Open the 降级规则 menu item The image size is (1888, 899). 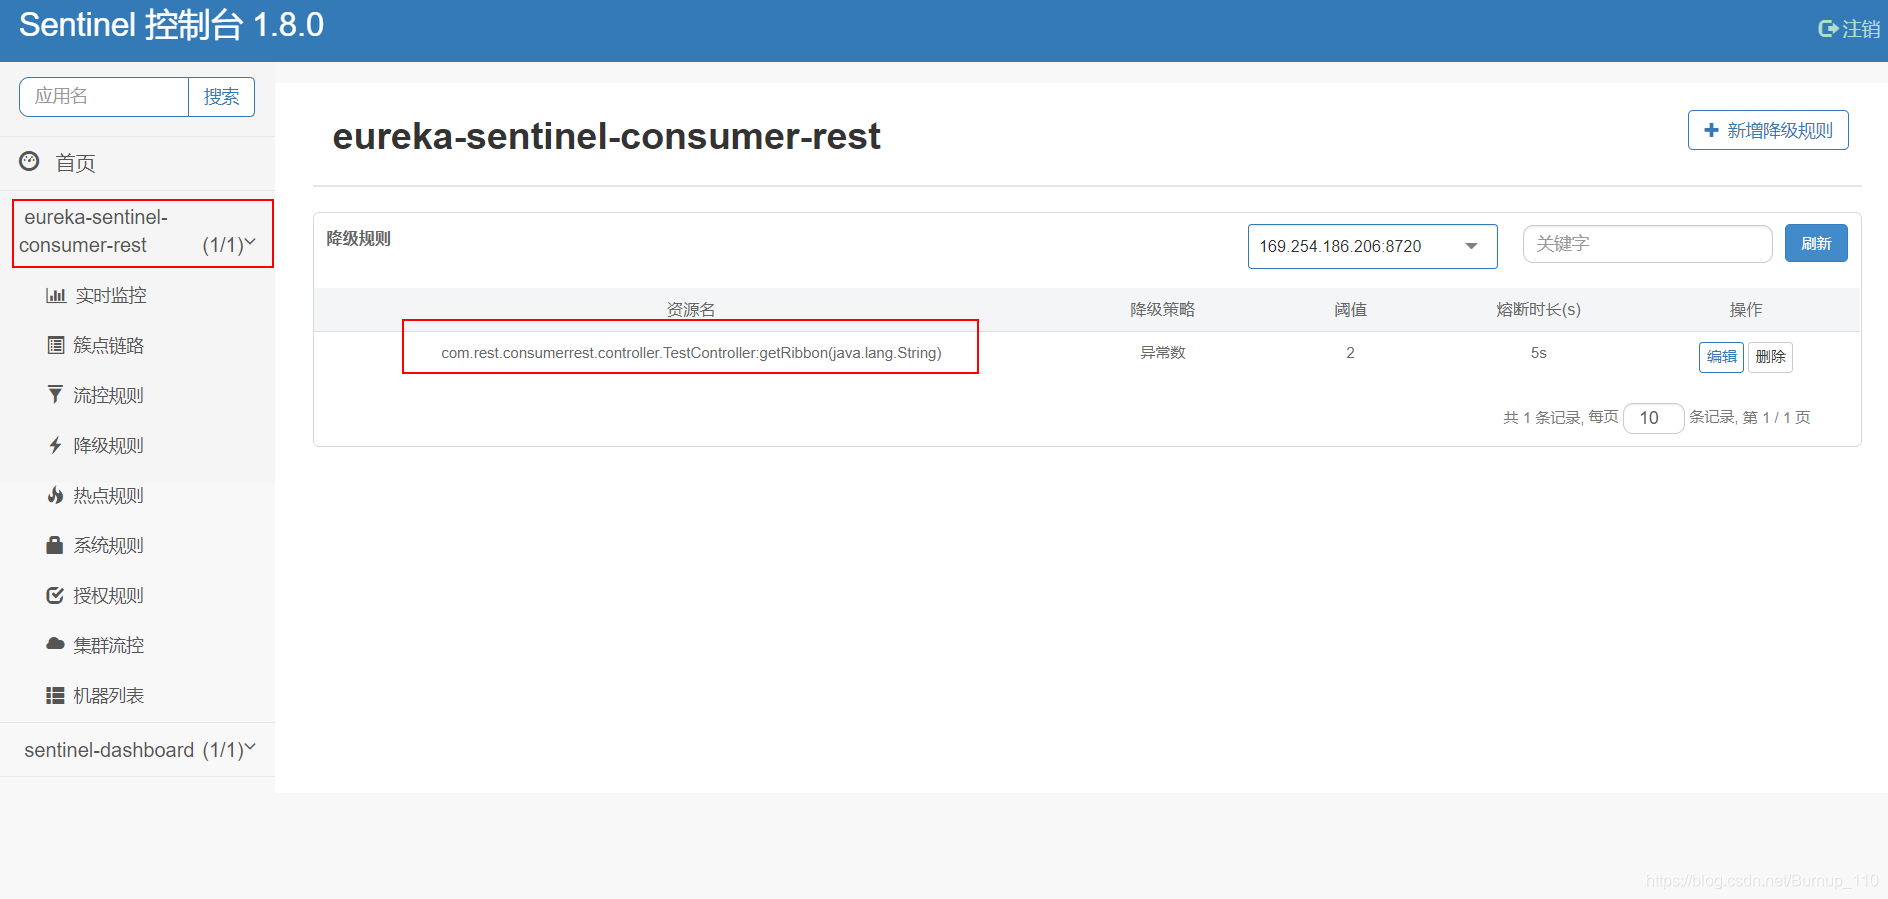(x=109, y=445)
